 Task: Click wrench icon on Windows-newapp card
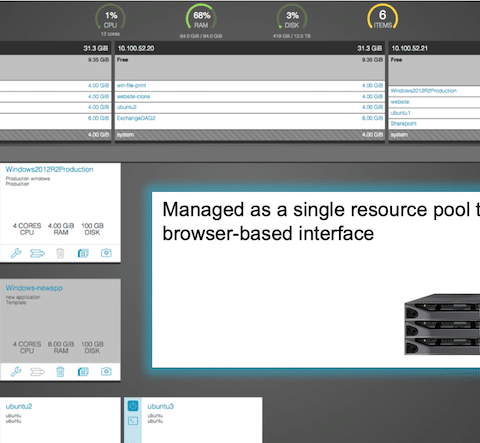tap(16, 371)
